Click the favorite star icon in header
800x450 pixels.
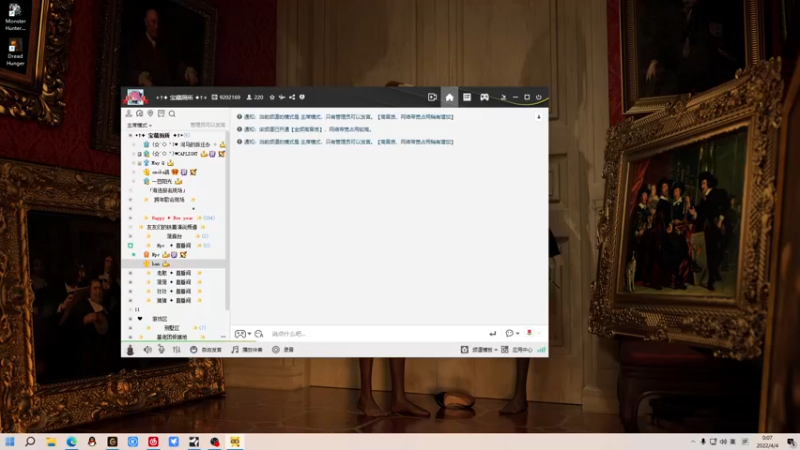(272, 97)
